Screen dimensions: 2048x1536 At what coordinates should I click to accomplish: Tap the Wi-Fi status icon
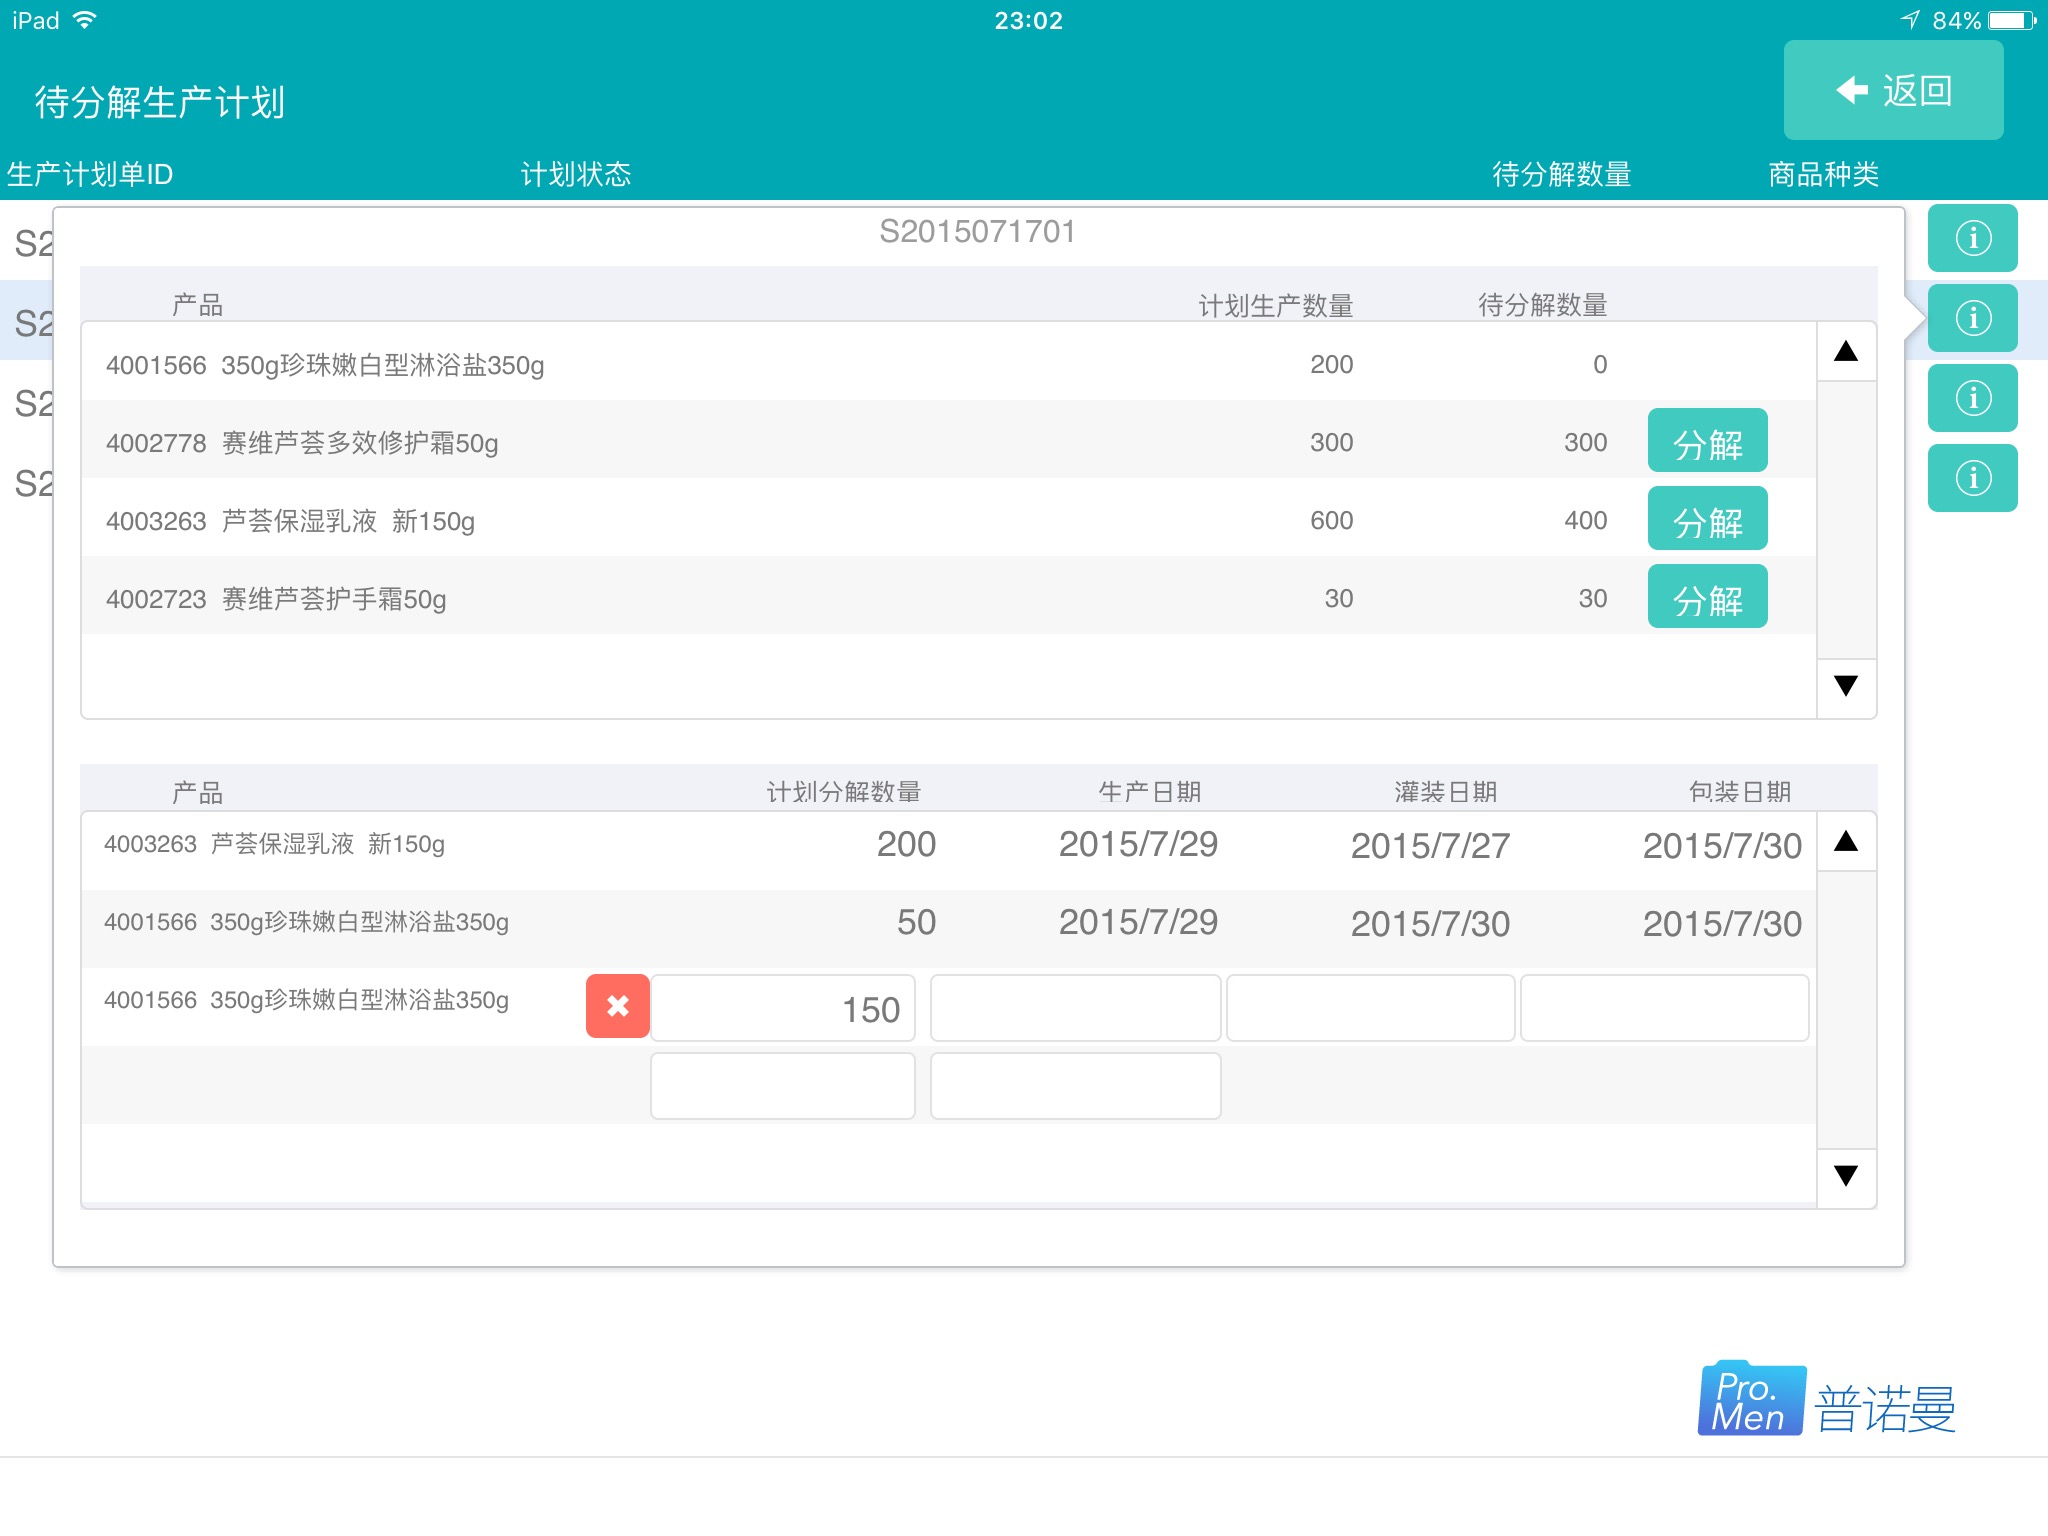[85, 20]
